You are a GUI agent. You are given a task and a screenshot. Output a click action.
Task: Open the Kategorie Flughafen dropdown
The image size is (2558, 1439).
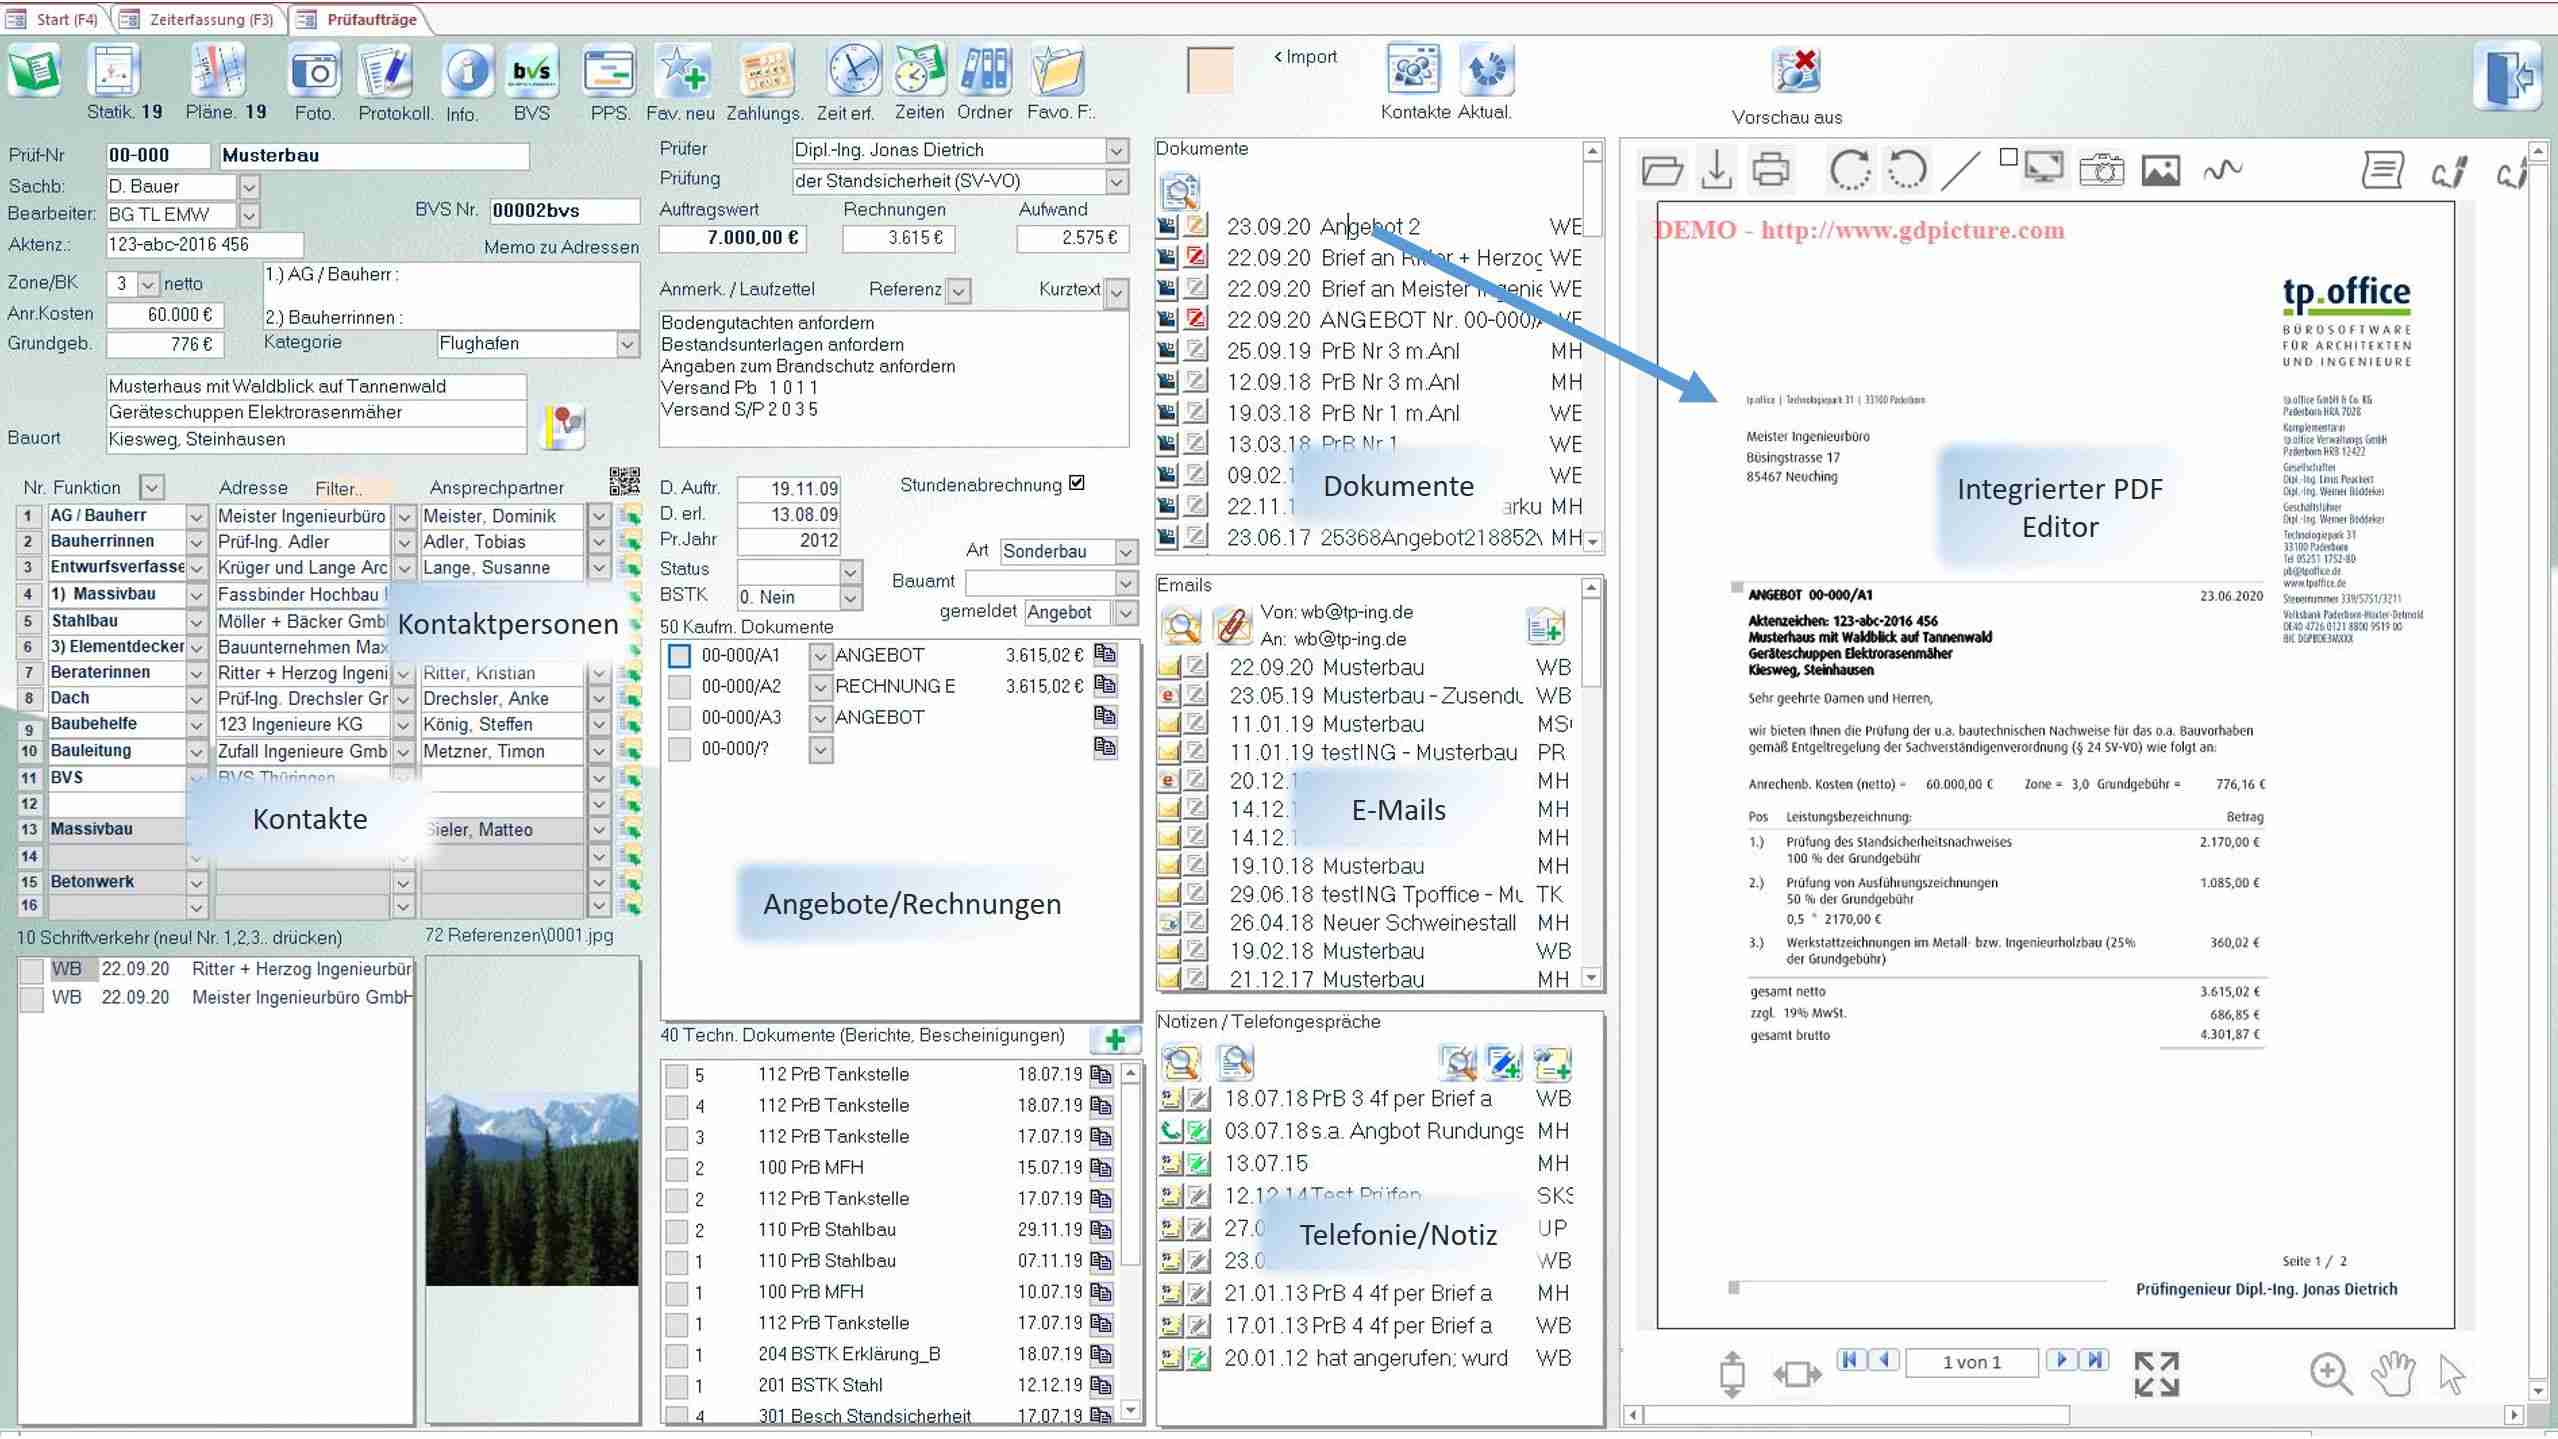[627, 344]
